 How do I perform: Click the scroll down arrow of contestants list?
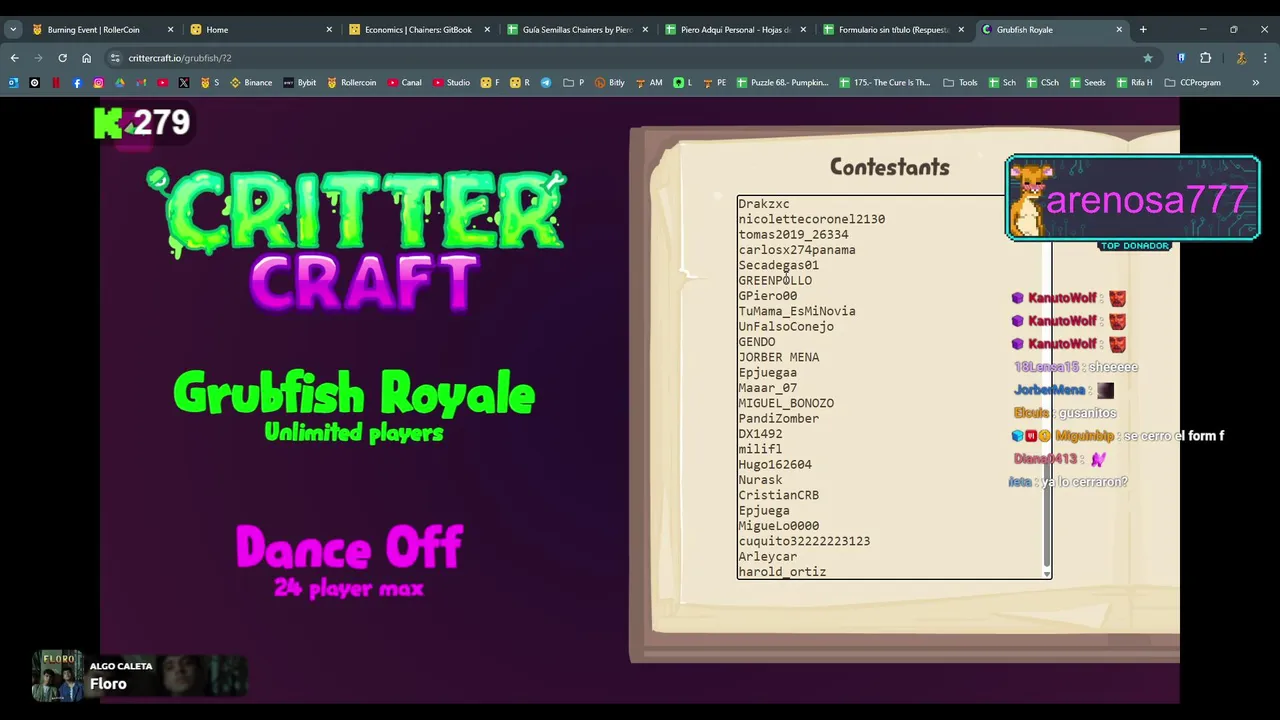pos(1047,573)
